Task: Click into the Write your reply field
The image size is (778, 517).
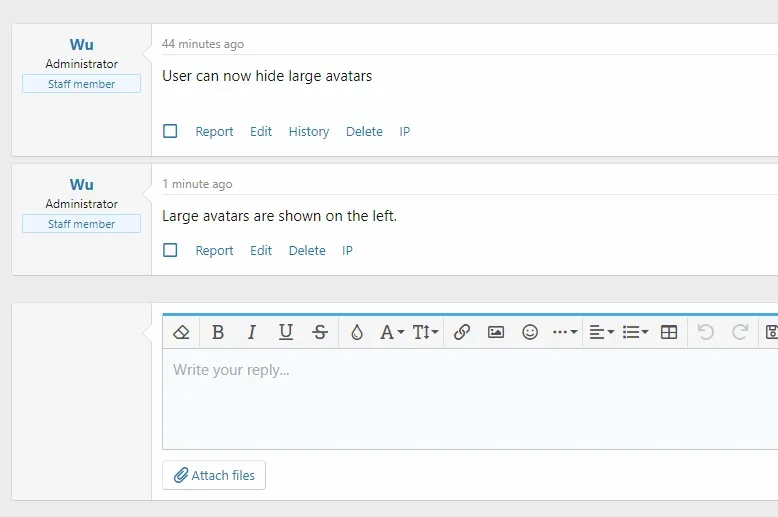Action: pyautogui.click(x=470, y=400)
